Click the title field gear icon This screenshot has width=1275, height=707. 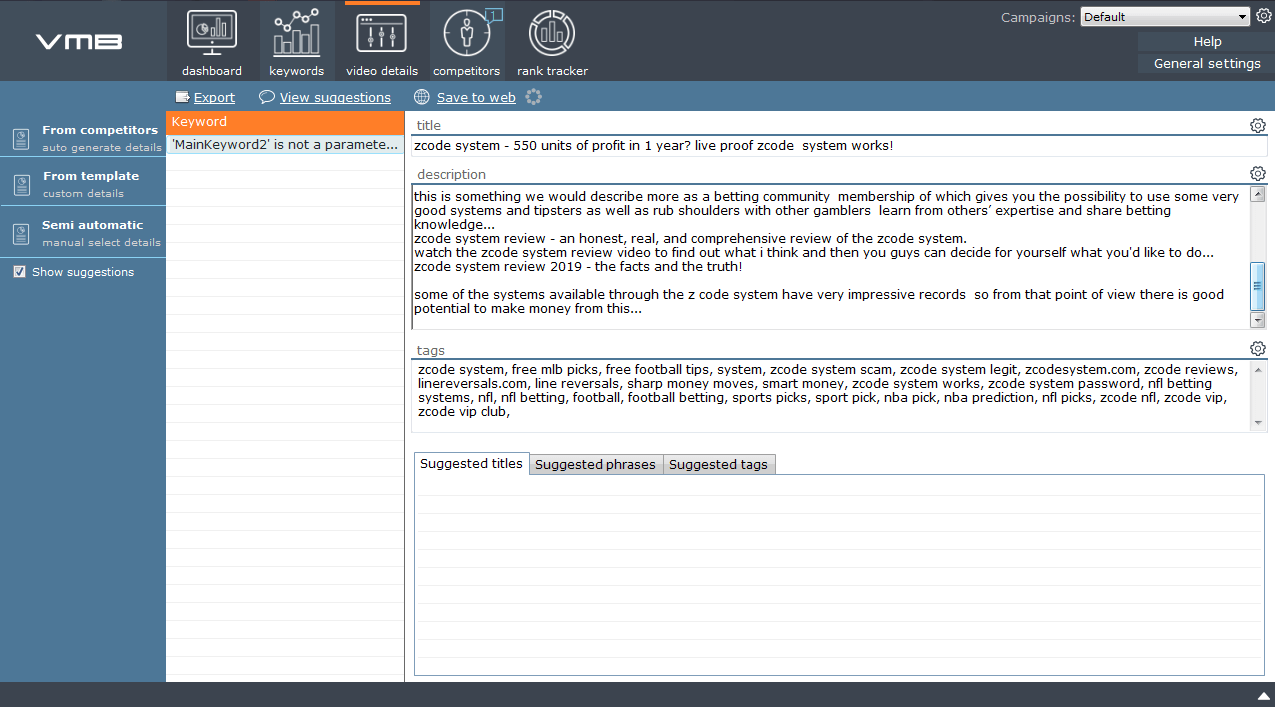pyautogui.click(x=1258, y=125)
